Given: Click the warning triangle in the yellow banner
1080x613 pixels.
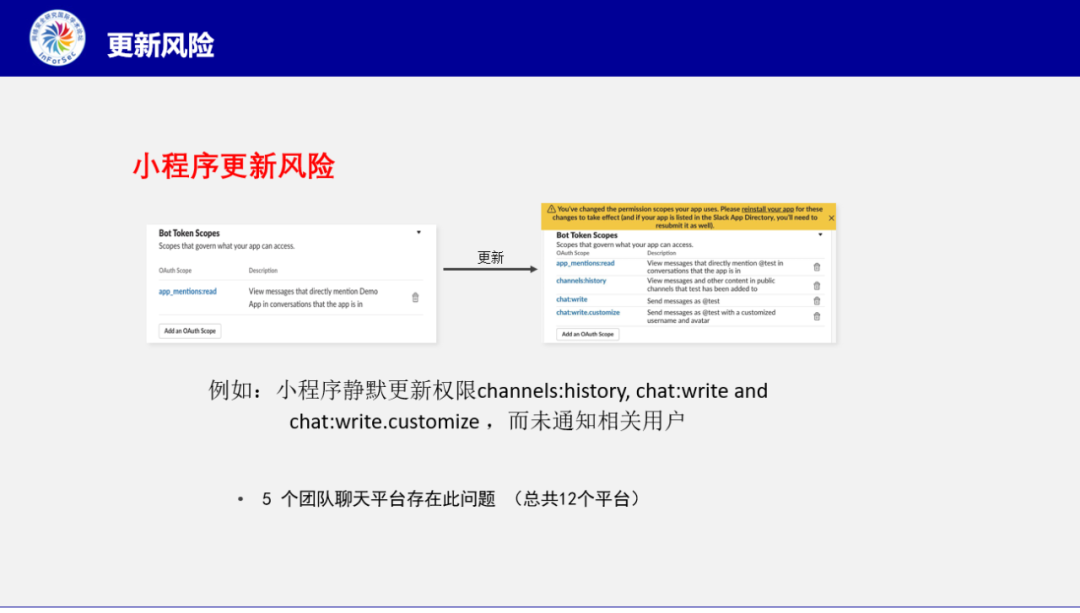Looking at the screenshot, I should click(x=551, y=208).
